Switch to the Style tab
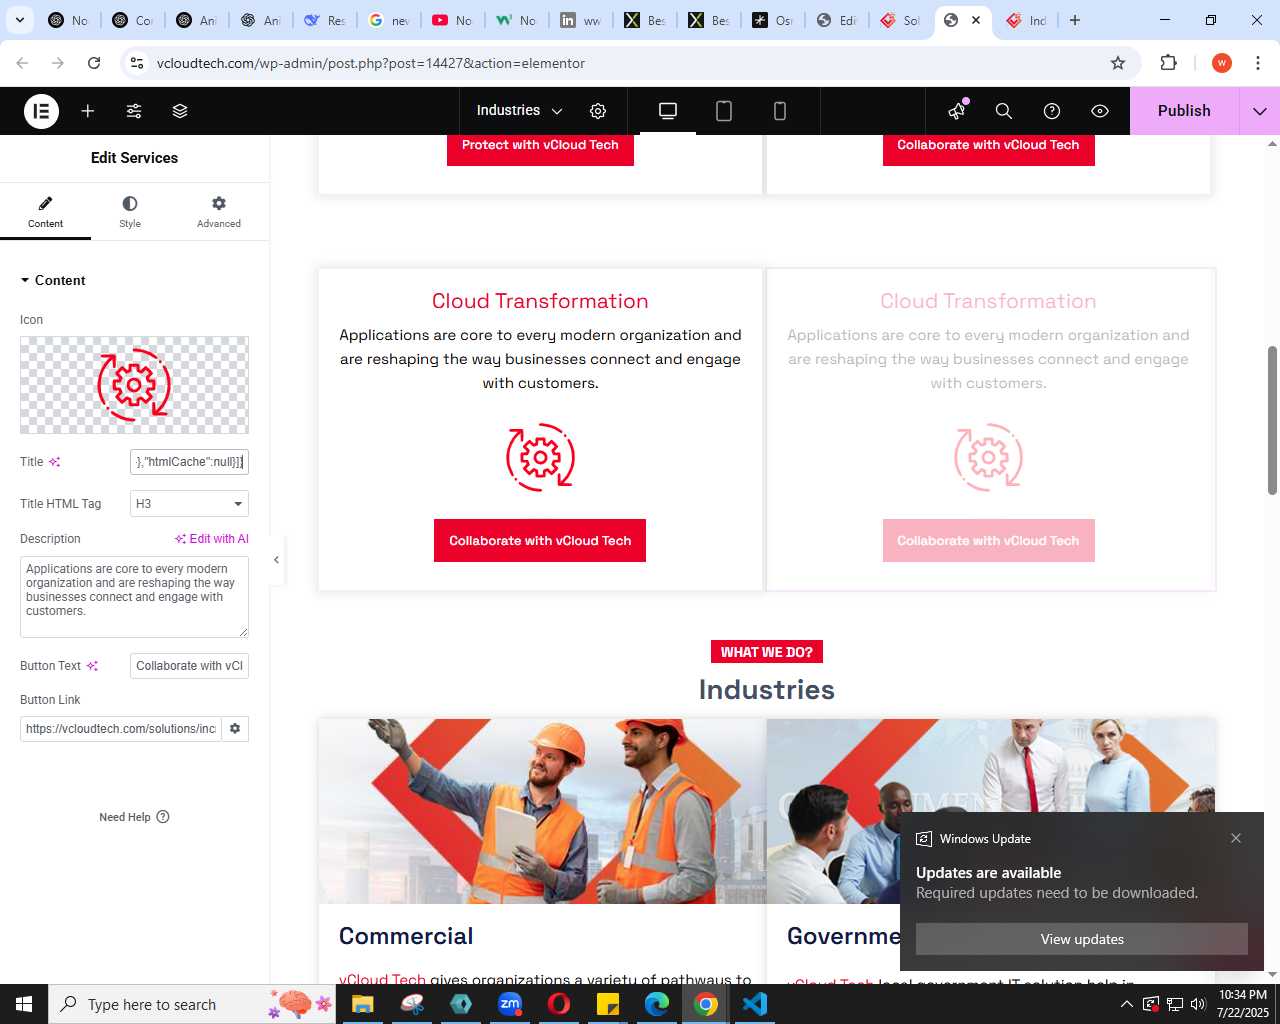This screenshot has height=1024, width=1280. pos(130,211)
